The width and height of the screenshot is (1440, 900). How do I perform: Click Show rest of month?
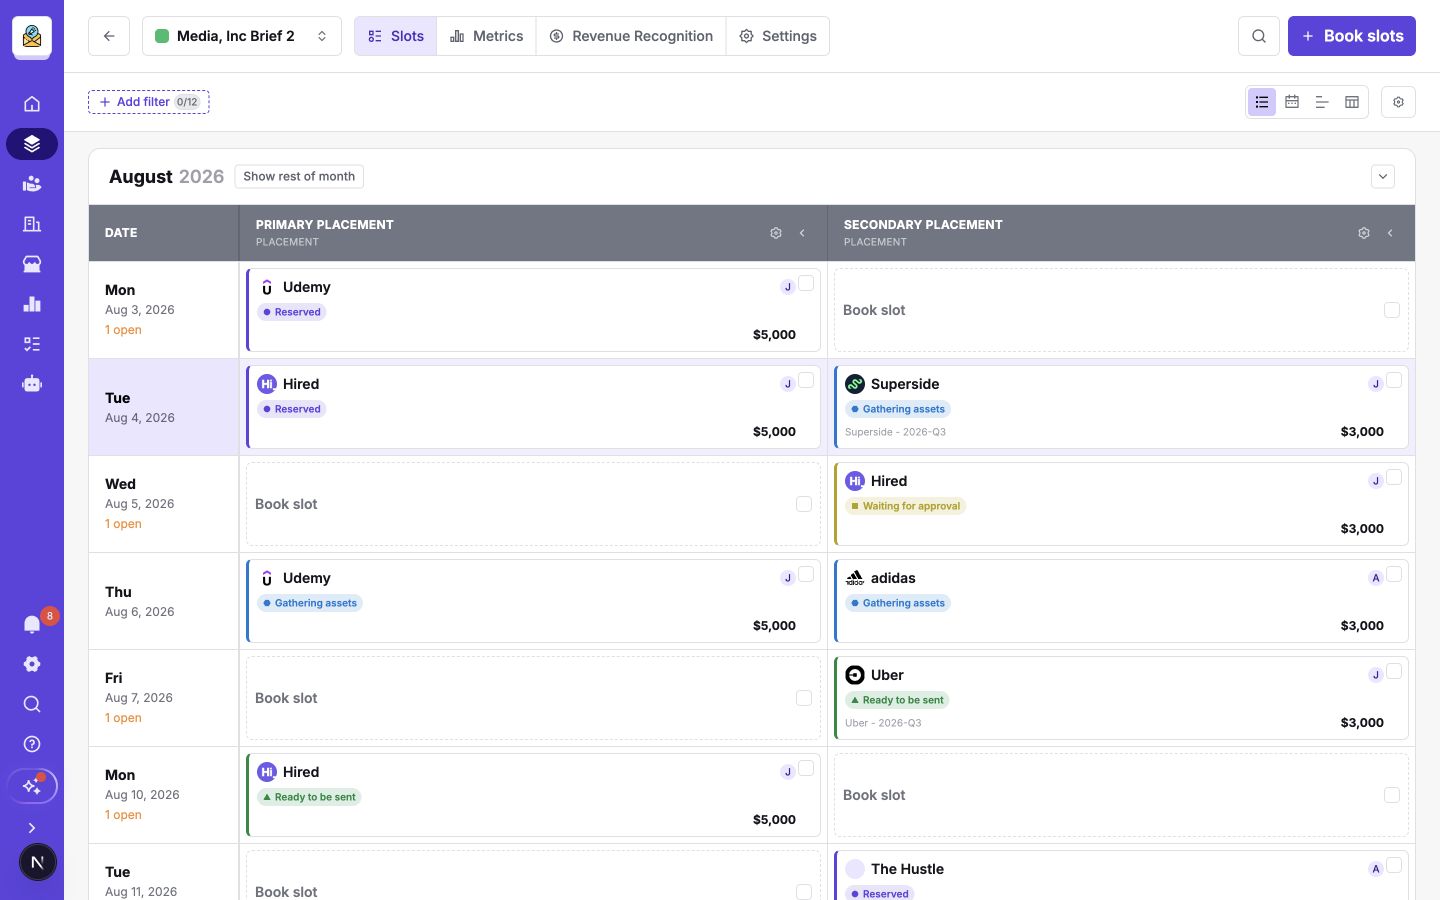pyautogui.click(x=299, y=177)
